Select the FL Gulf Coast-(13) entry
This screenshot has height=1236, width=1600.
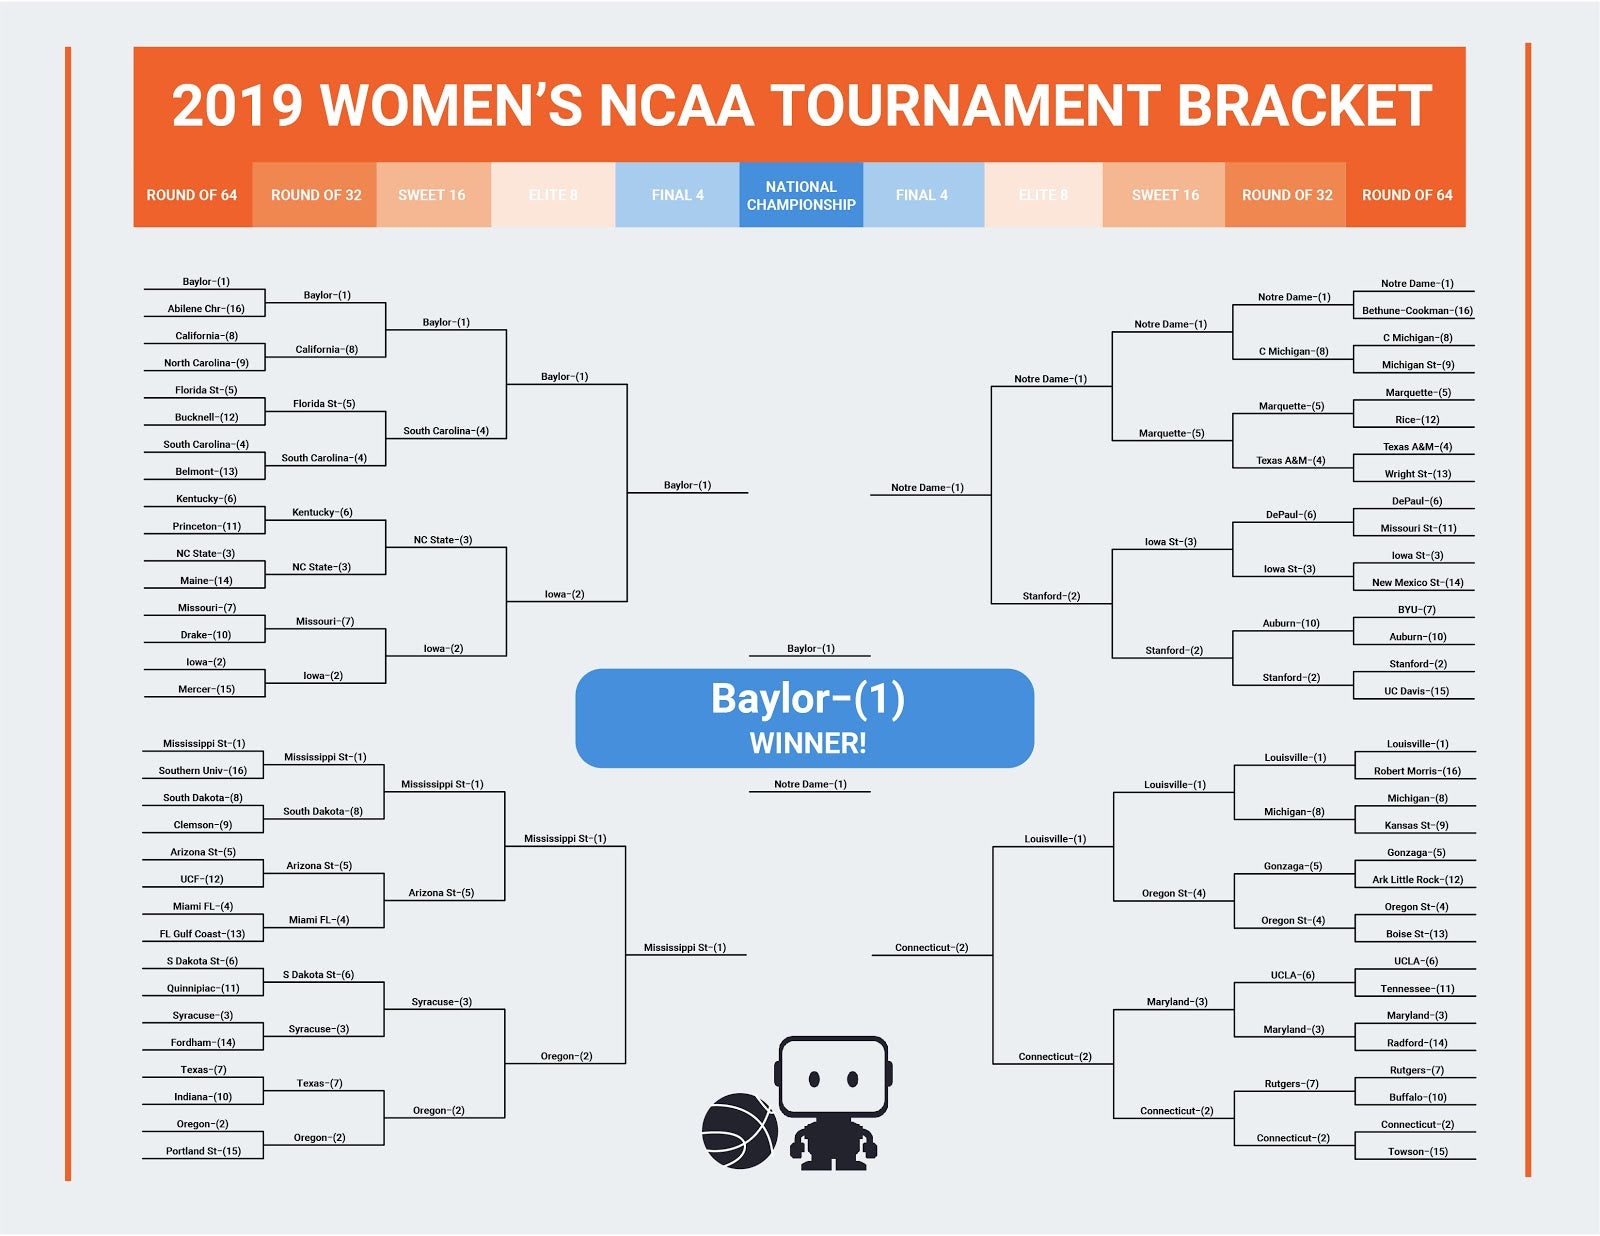202,934
